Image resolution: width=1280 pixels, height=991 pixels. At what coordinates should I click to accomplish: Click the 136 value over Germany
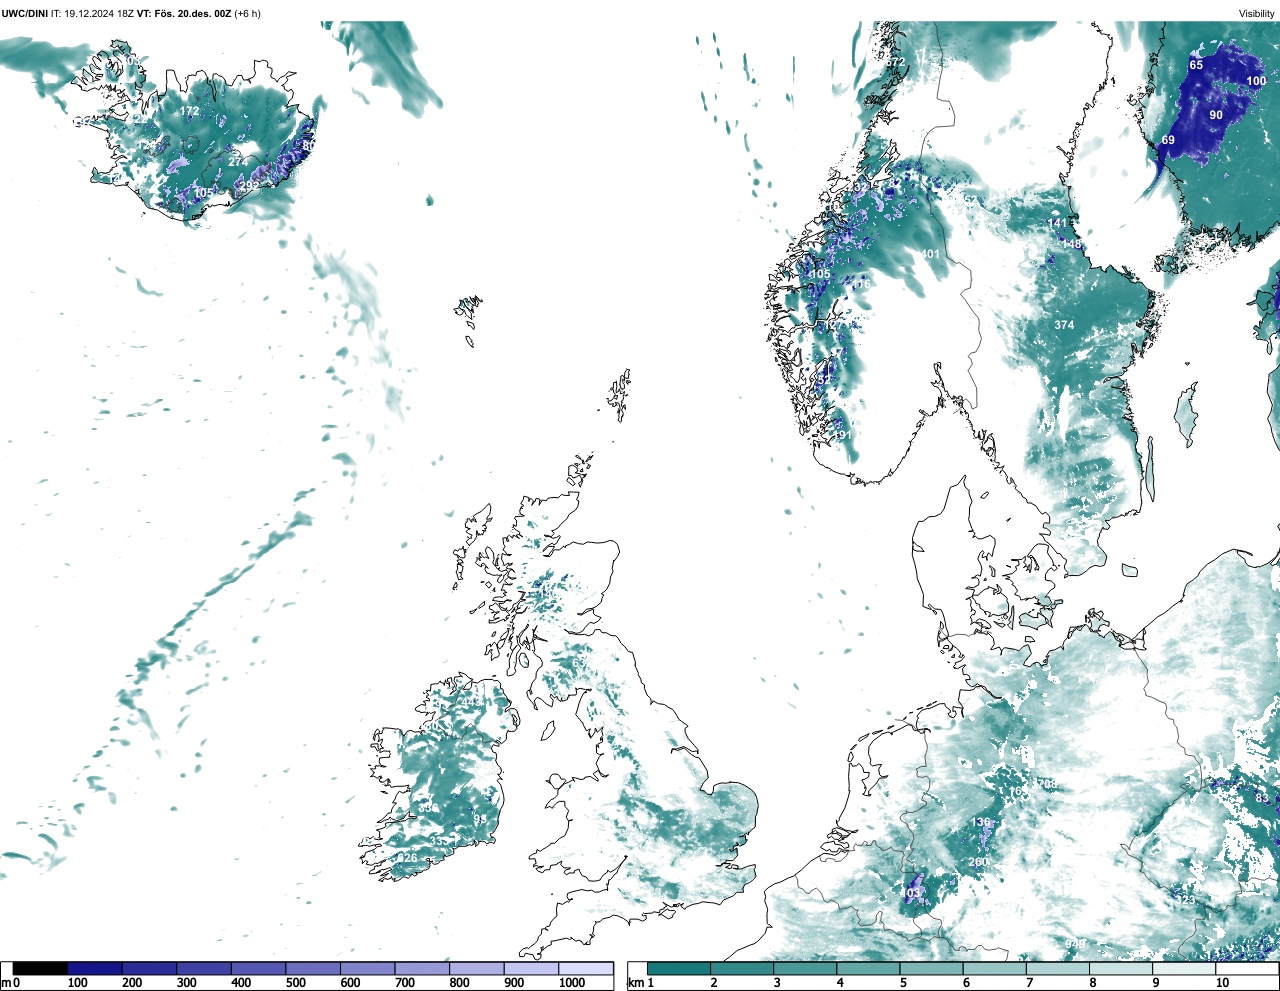[980, 822]
